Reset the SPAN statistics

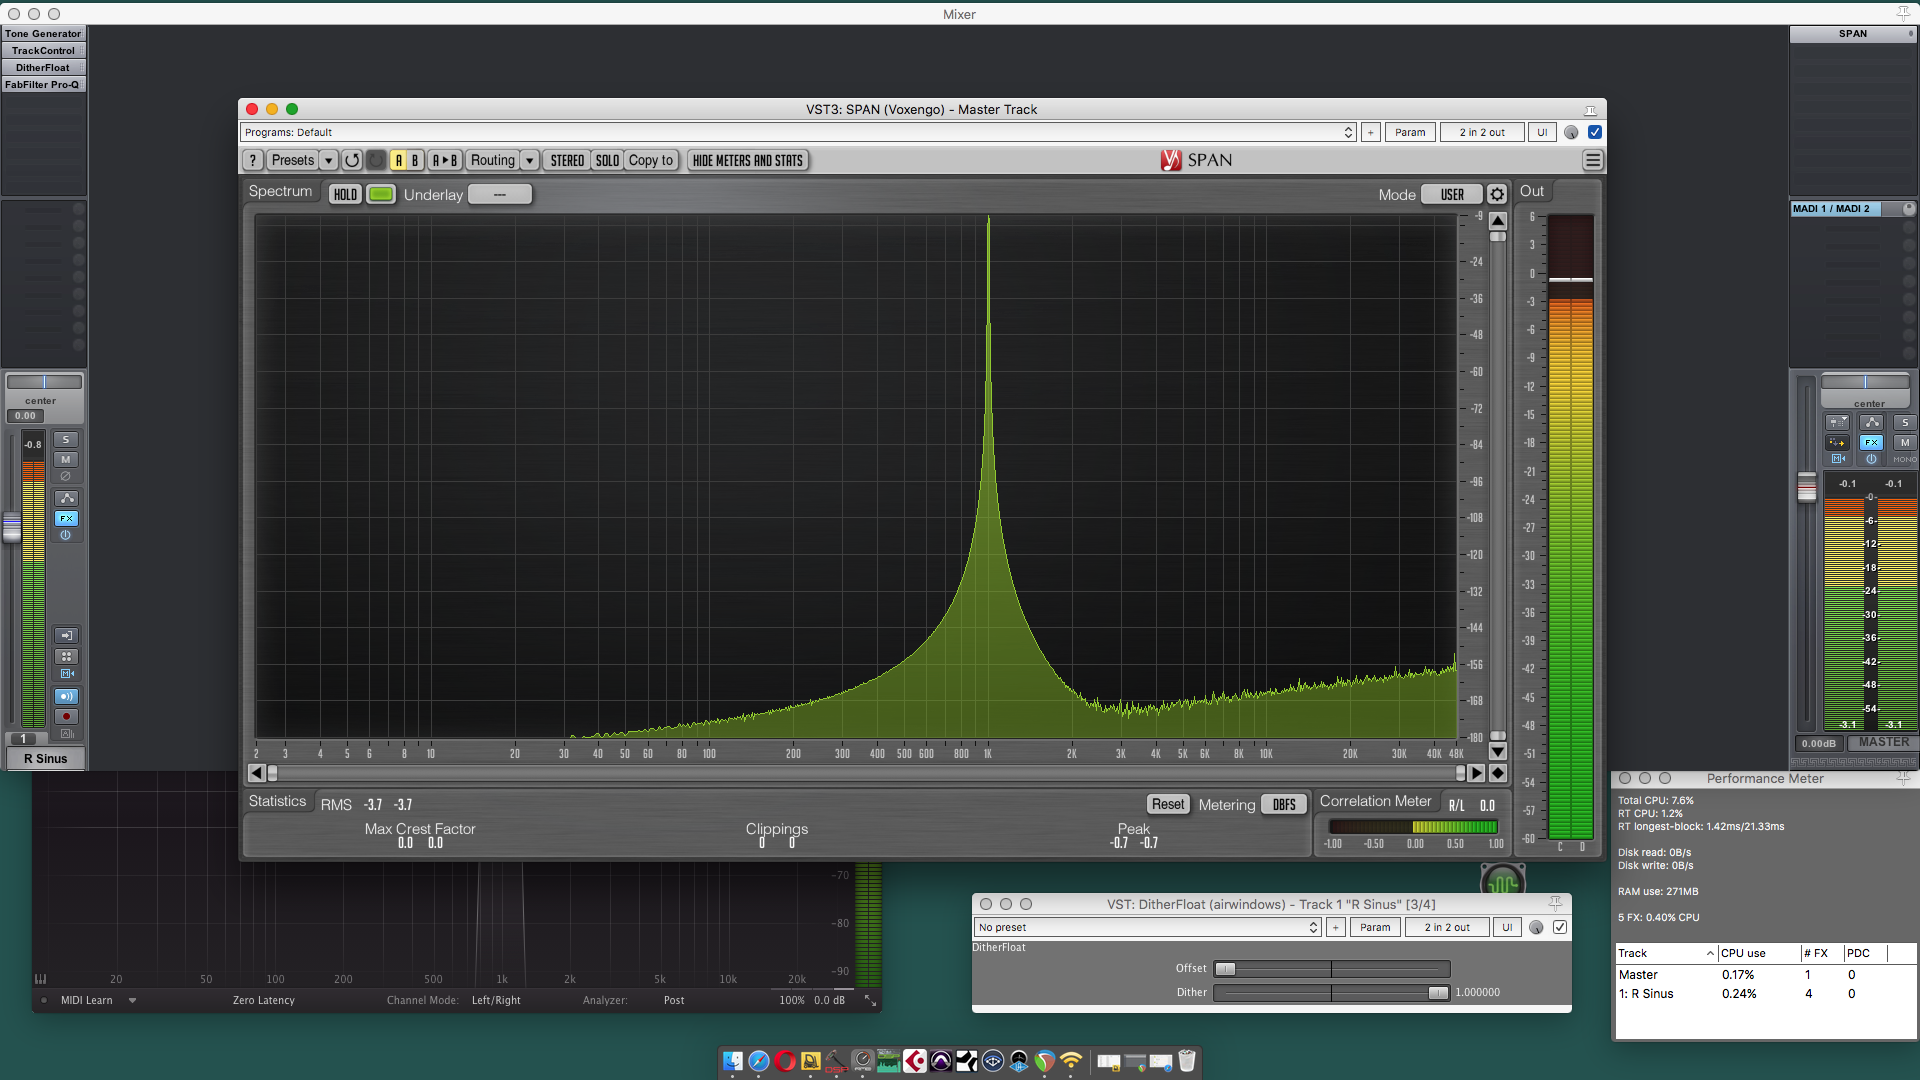coord(1167,804)
